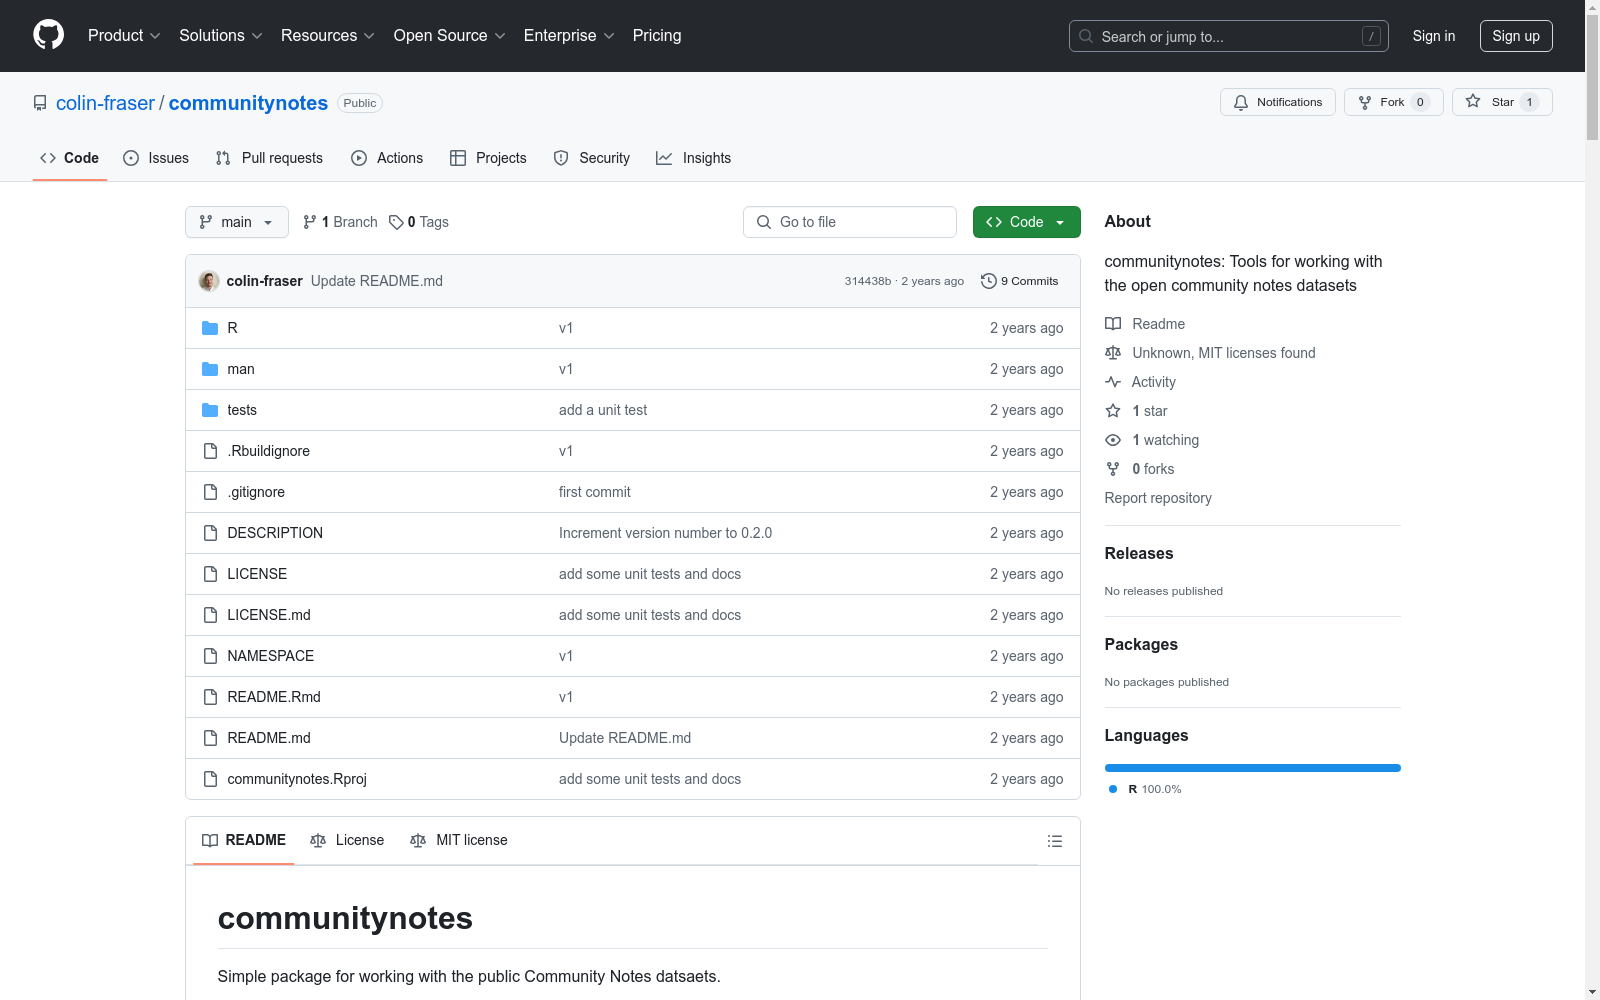Select the License tab in file viewer
The width and height of the screenshot is (1600, 1000).
point(347,840)
